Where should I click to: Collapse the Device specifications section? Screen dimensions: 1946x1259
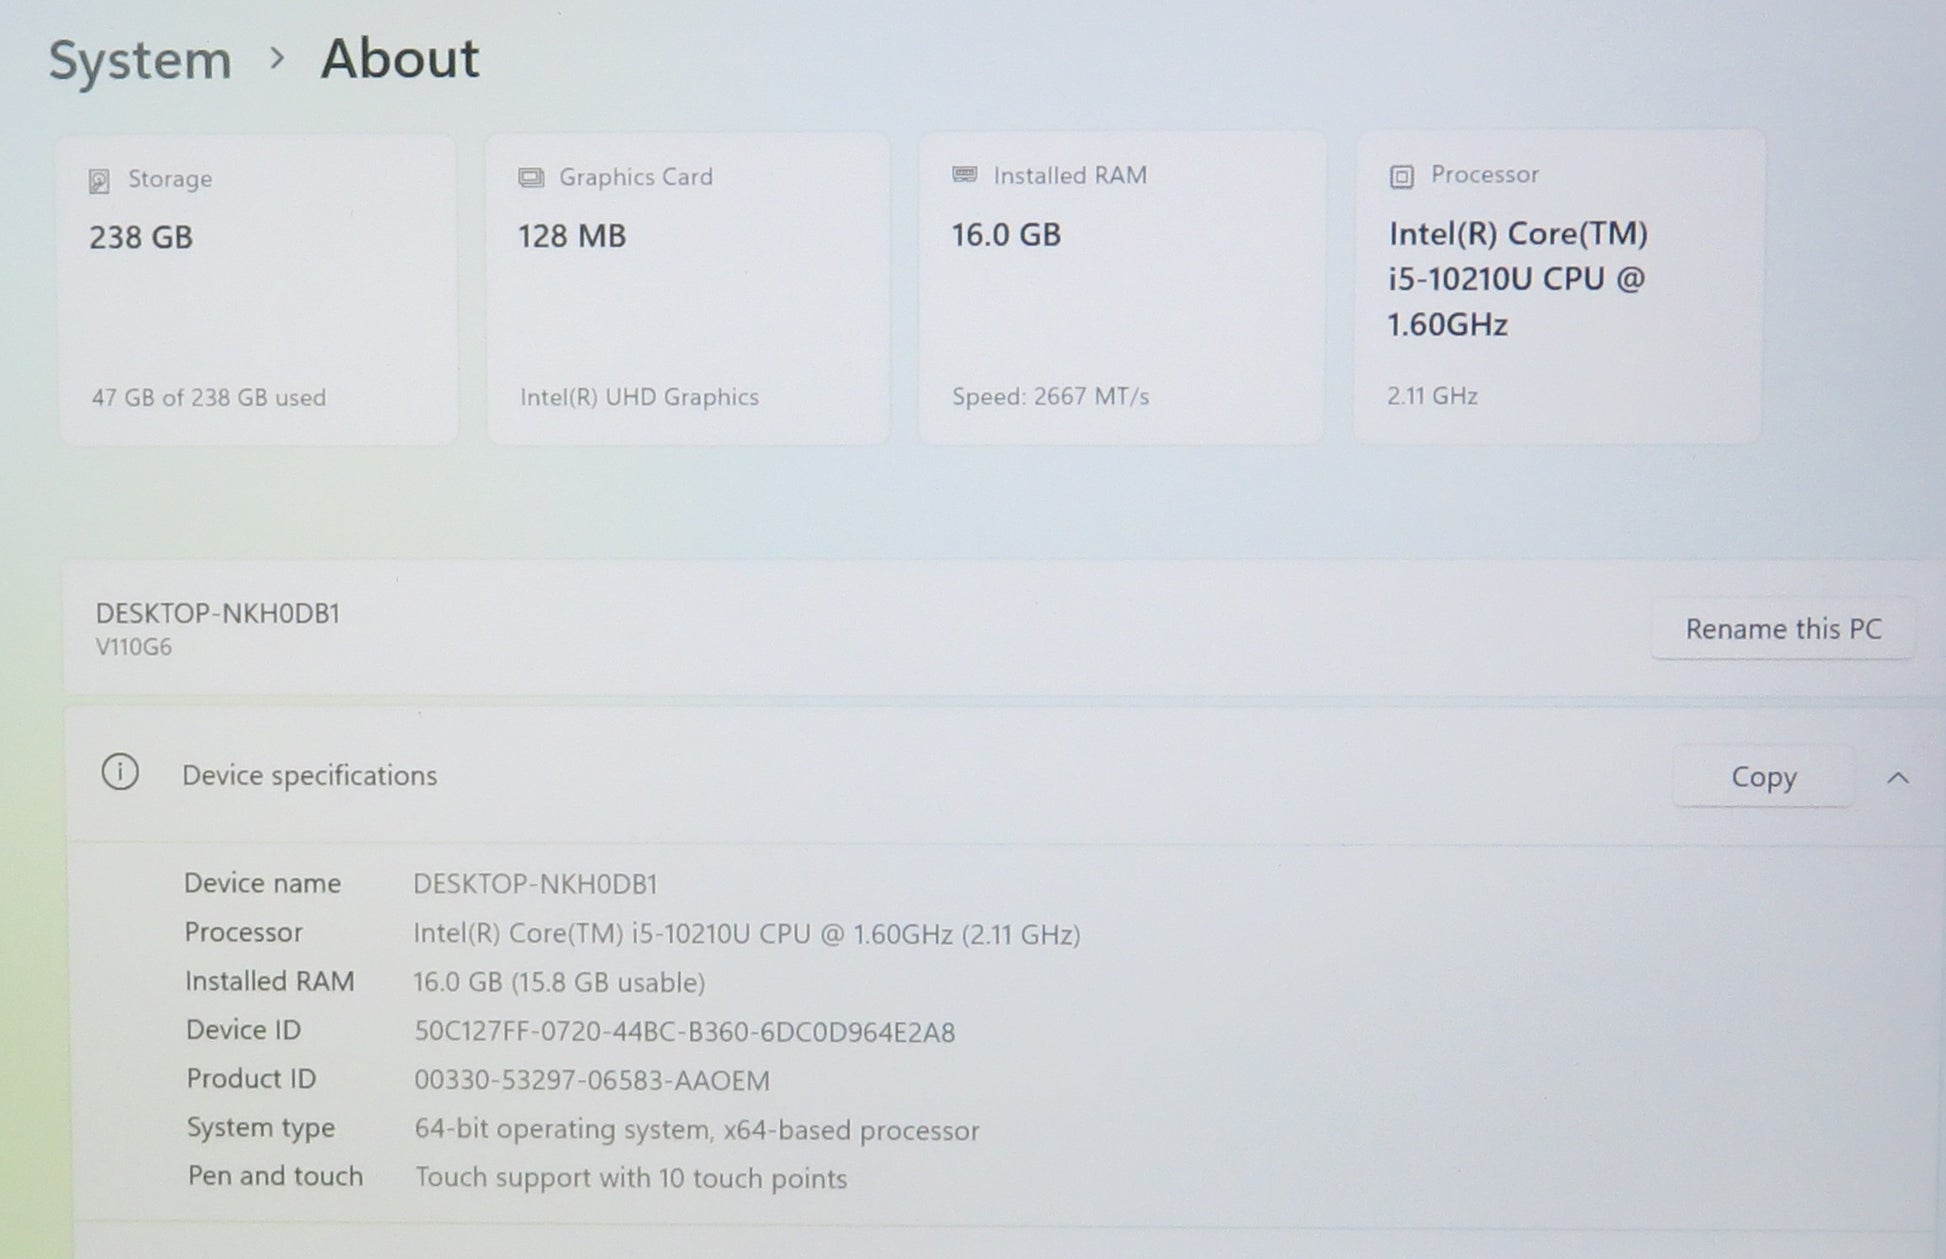click(1897, 778)
